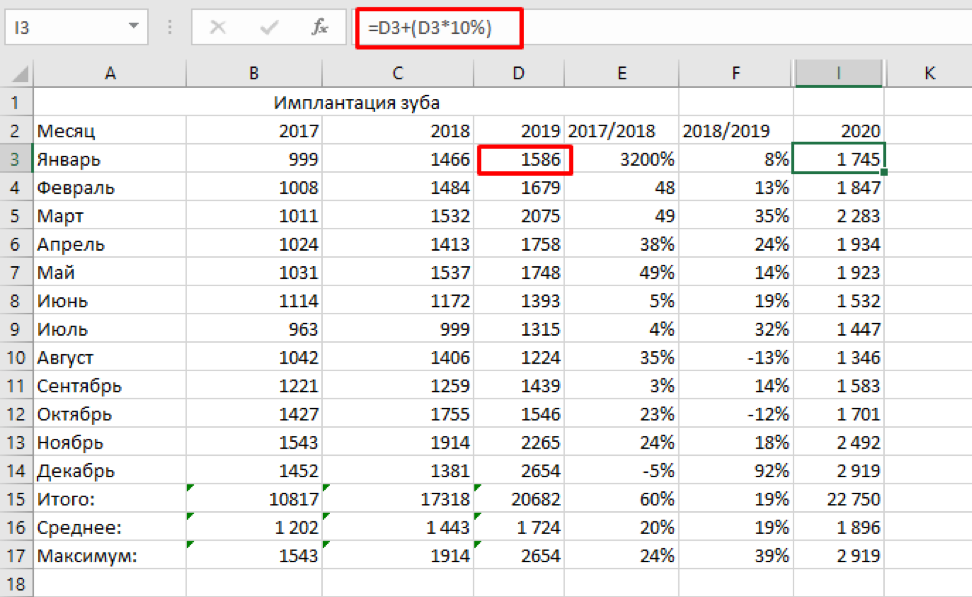Viewport: 972px width, 597px height.
Task: Select the cell showing 39%
Action: [736, 555]
